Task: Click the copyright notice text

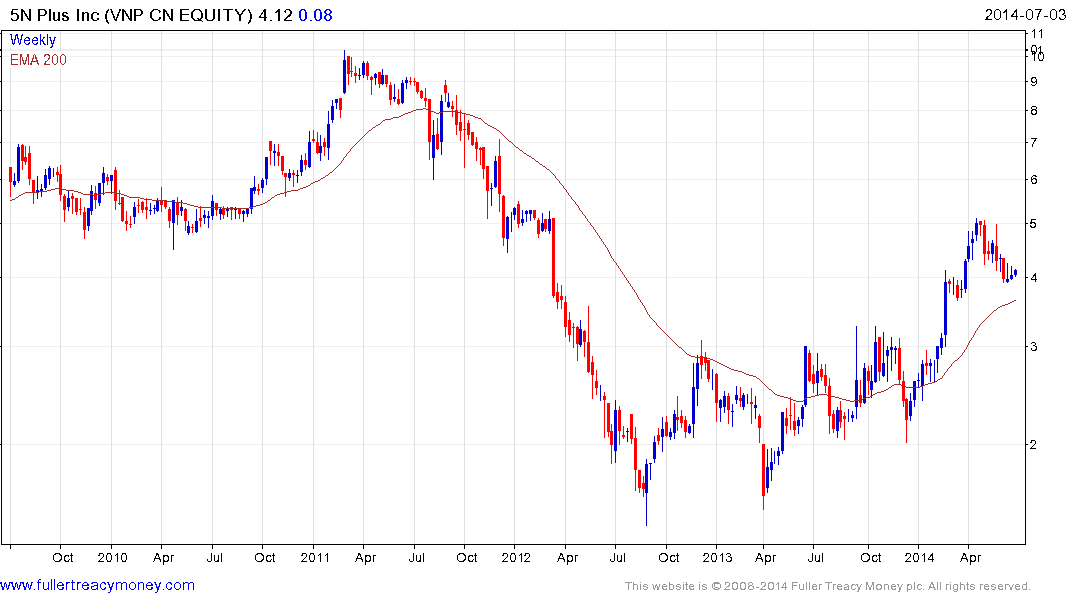Action: 828,586
